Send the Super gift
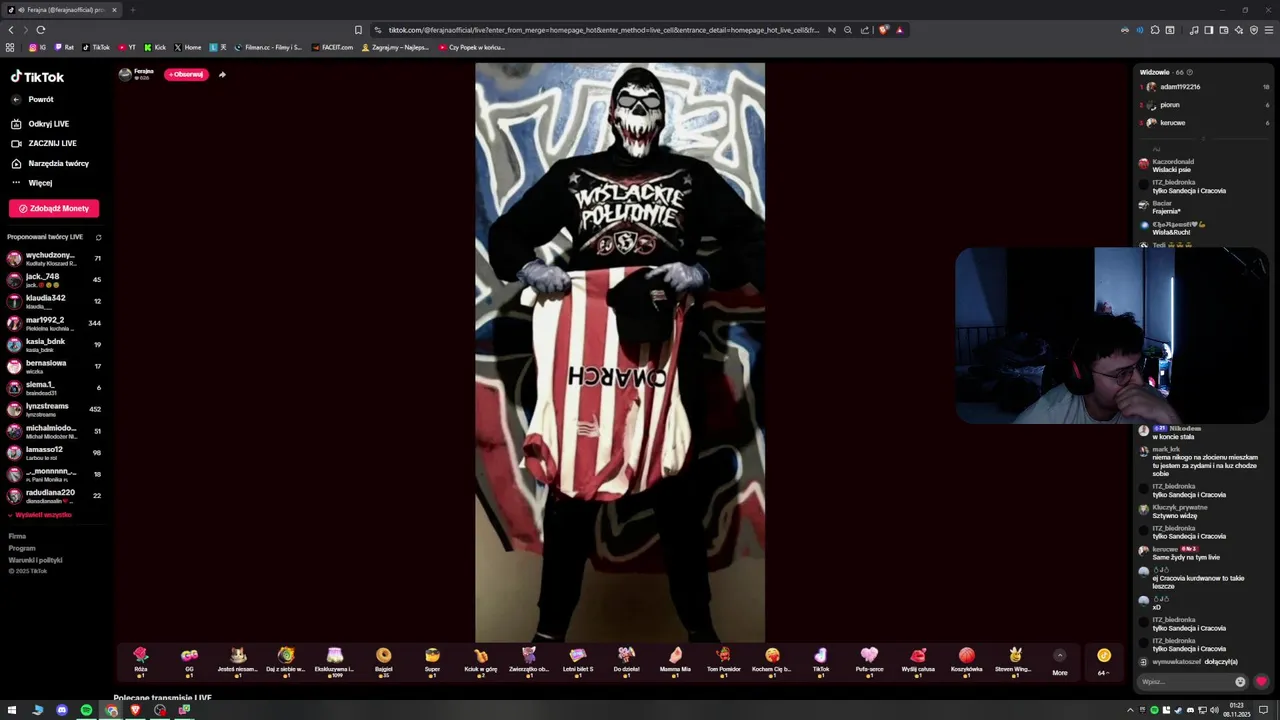 pos(432,661)
